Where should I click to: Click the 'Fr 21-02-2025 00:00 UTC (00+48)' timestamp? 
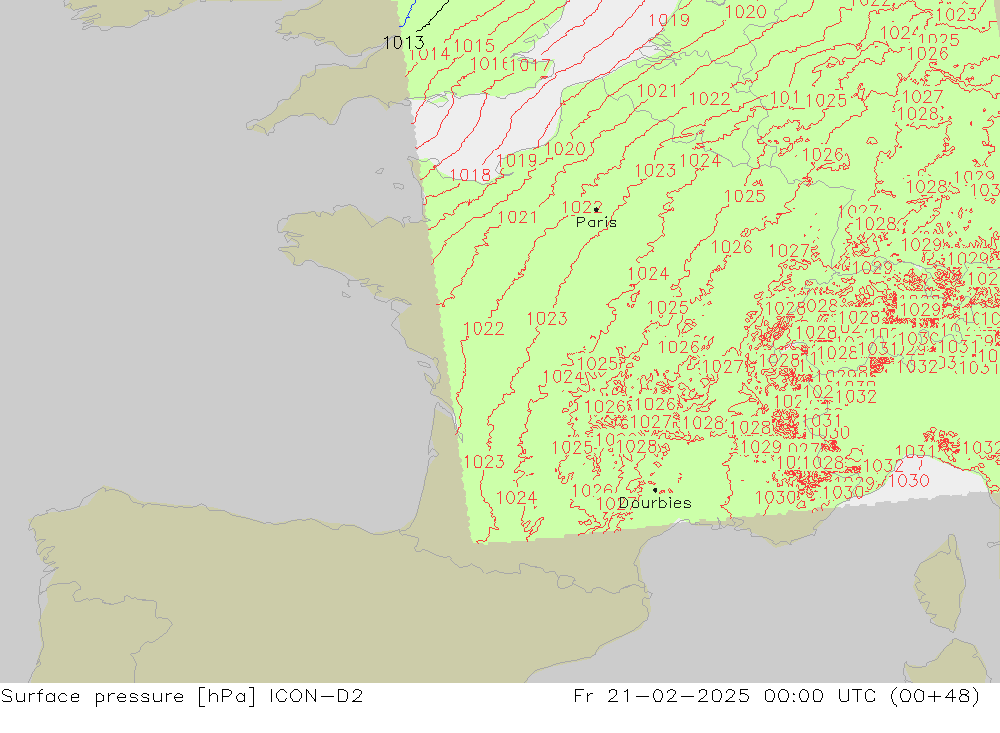pyautogui.click(x=776, y=695)
